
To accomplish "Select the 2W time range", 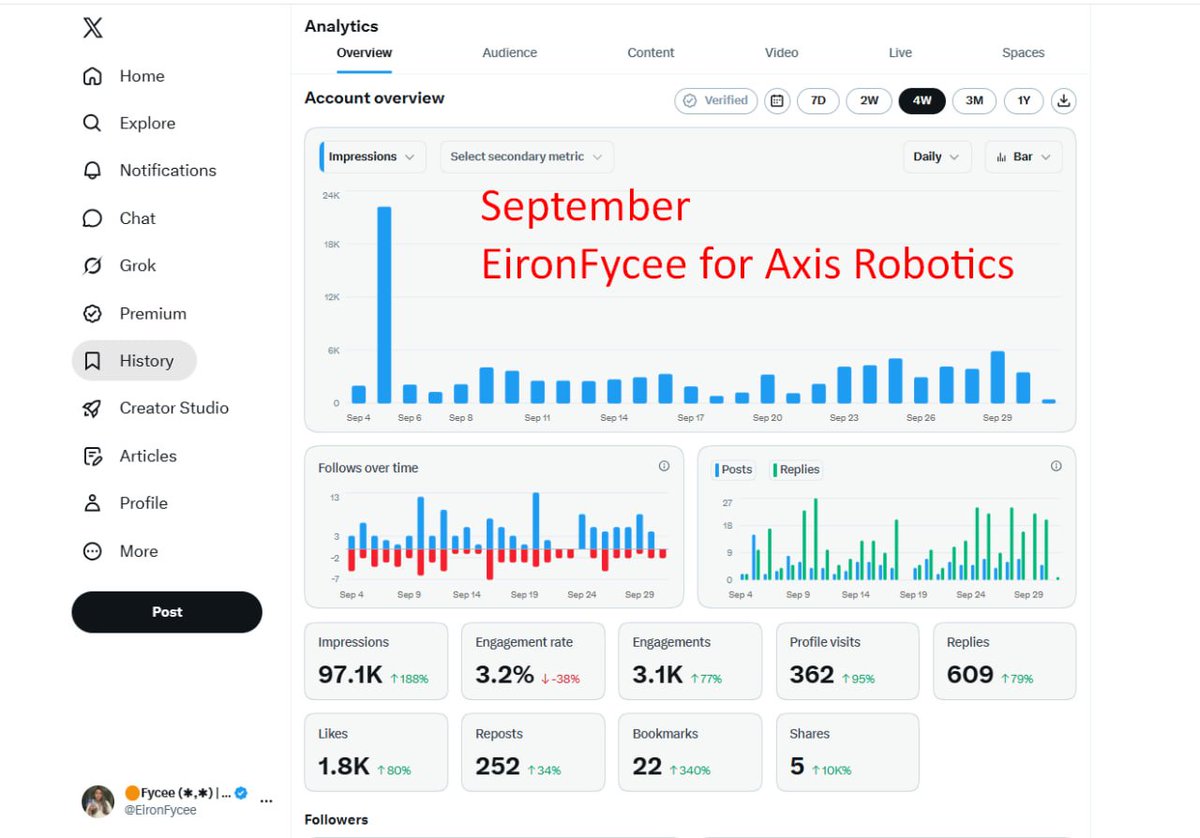I will point(869,101).
